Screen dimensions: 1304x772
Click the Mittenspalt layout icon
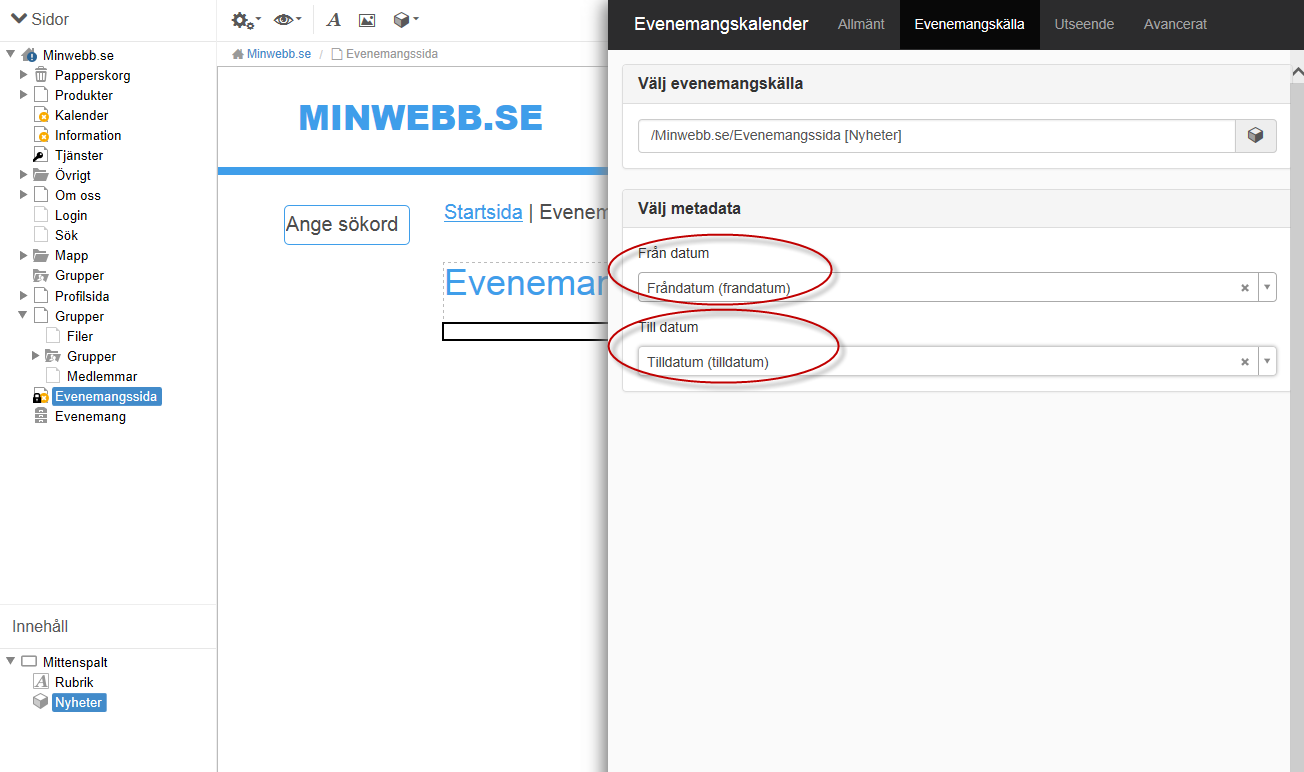coord(29,662)
